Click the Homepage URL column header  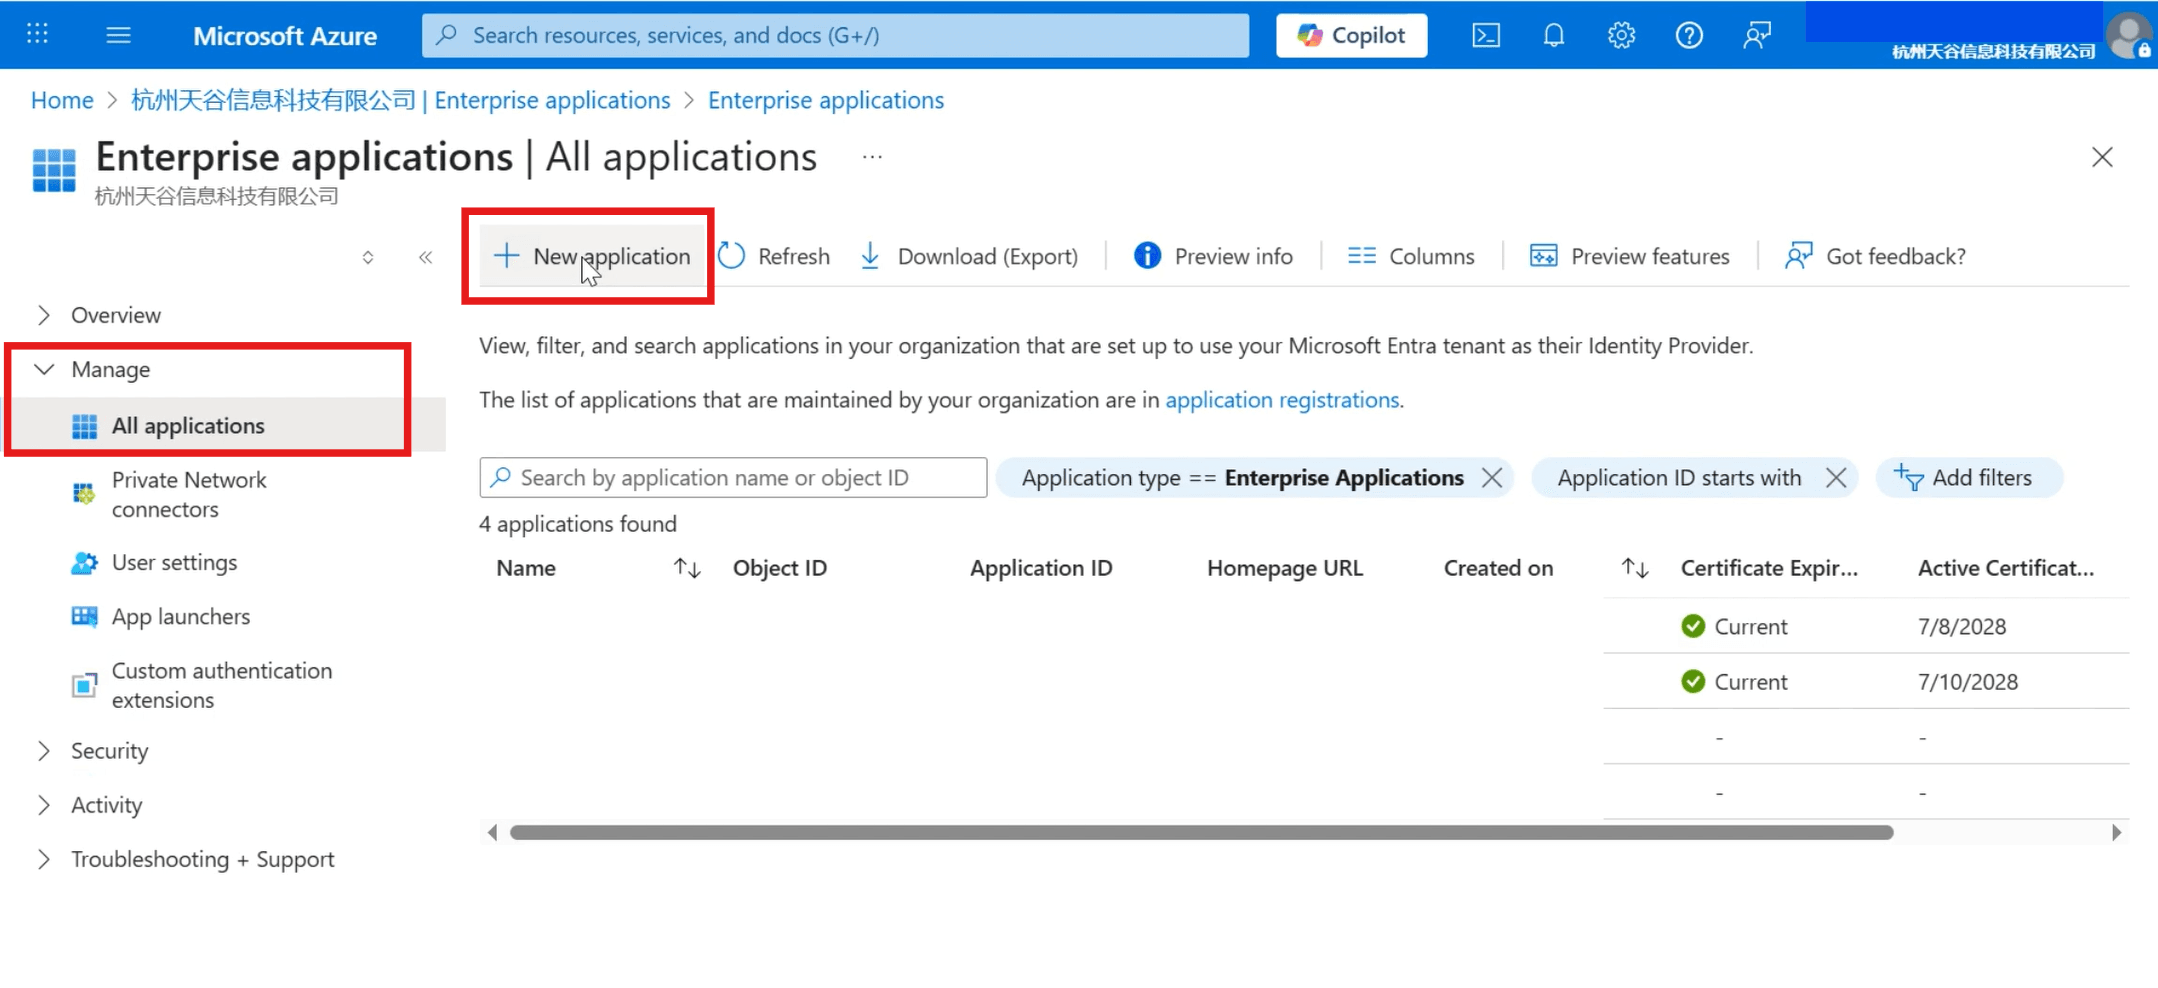point(1285,568)
